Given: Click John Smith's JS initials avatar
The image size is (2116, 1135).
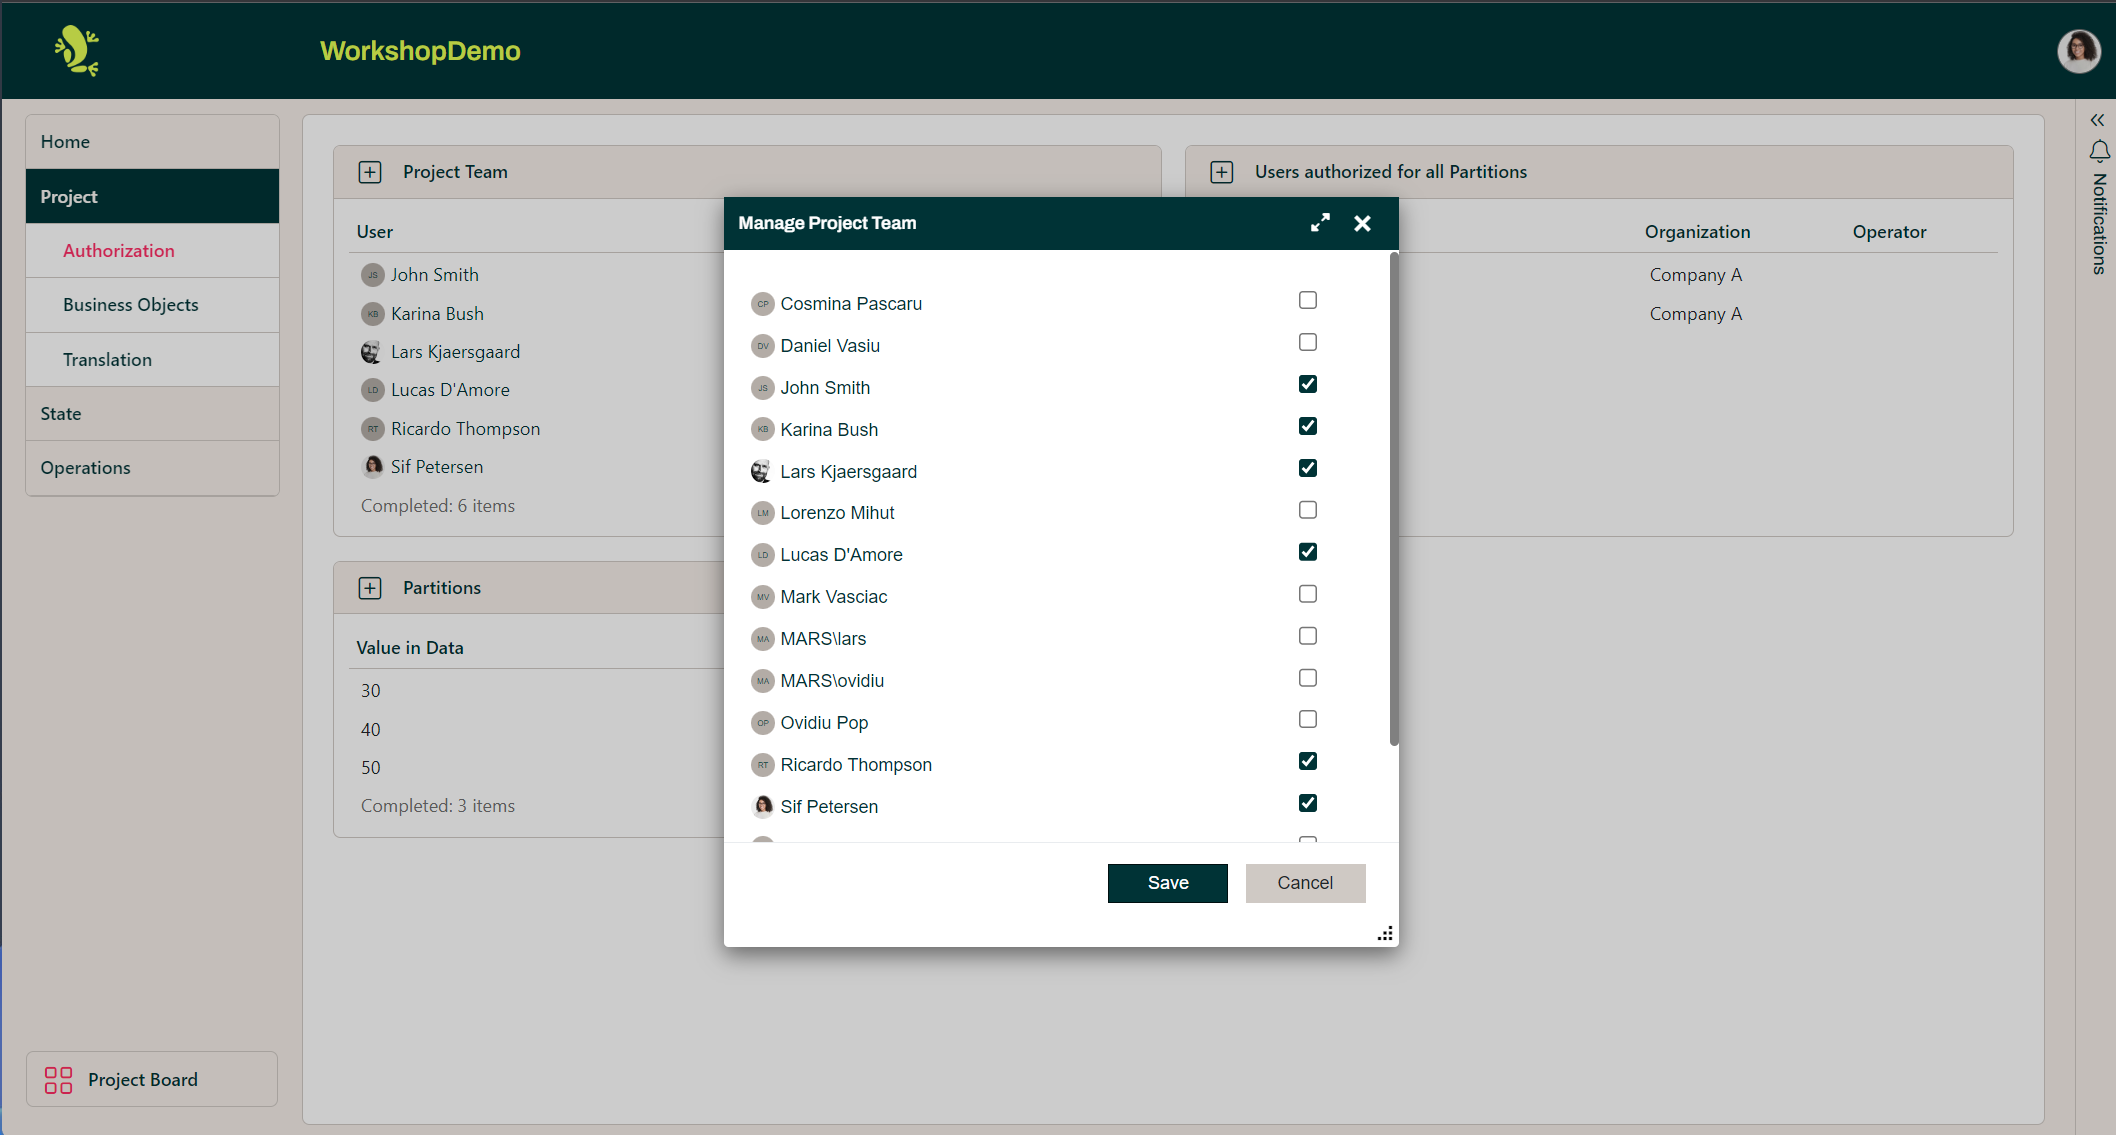Looking at the screenshot, I should click(762, 388).
